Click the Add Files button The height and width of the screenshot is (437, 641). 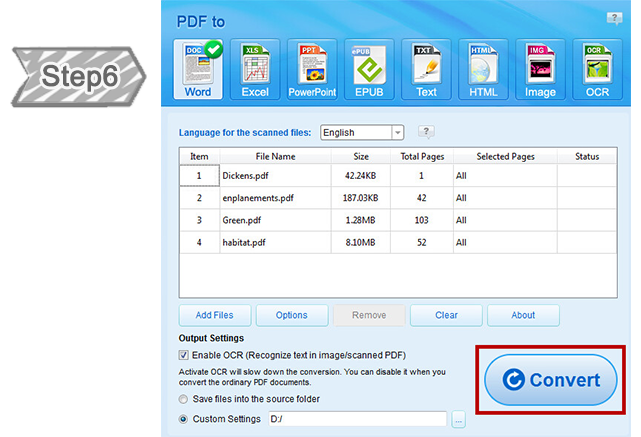[x=214, y=316]
